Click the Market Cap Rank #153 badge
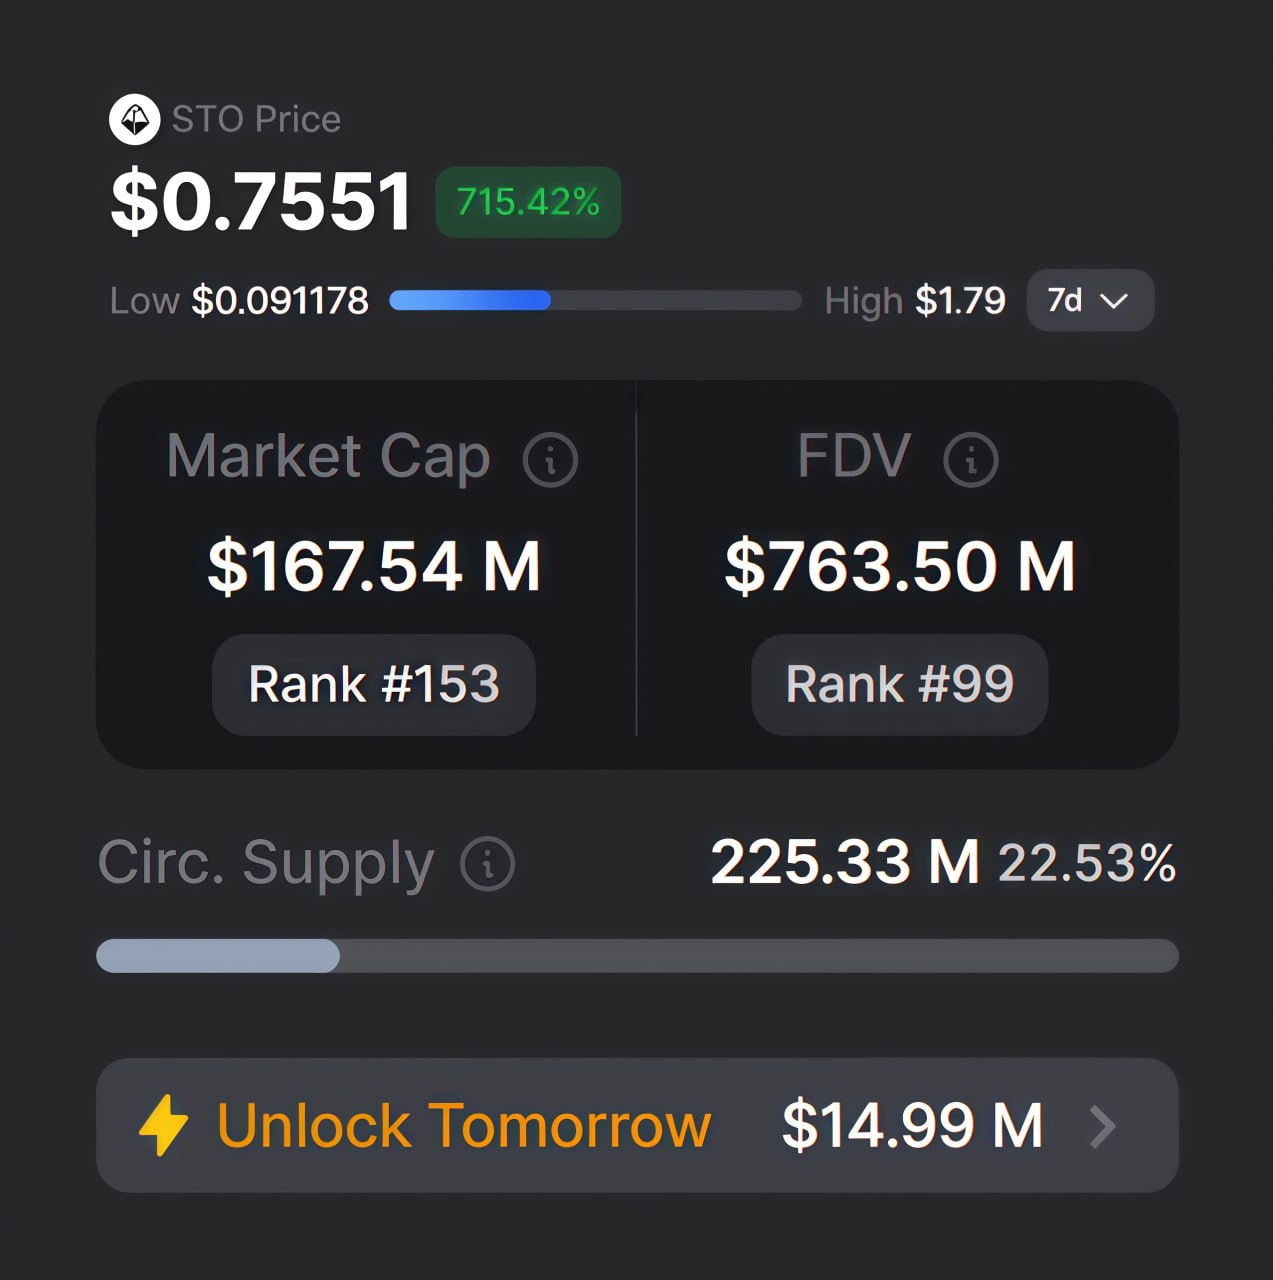The height and width of the screenshot is (1280, 1273). point(374,685)
